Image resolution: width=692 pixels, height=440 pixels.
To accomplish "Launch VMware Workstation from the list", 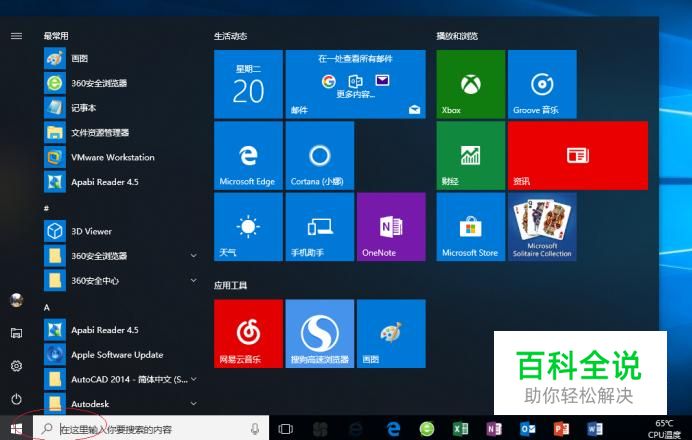I will 121,157.
